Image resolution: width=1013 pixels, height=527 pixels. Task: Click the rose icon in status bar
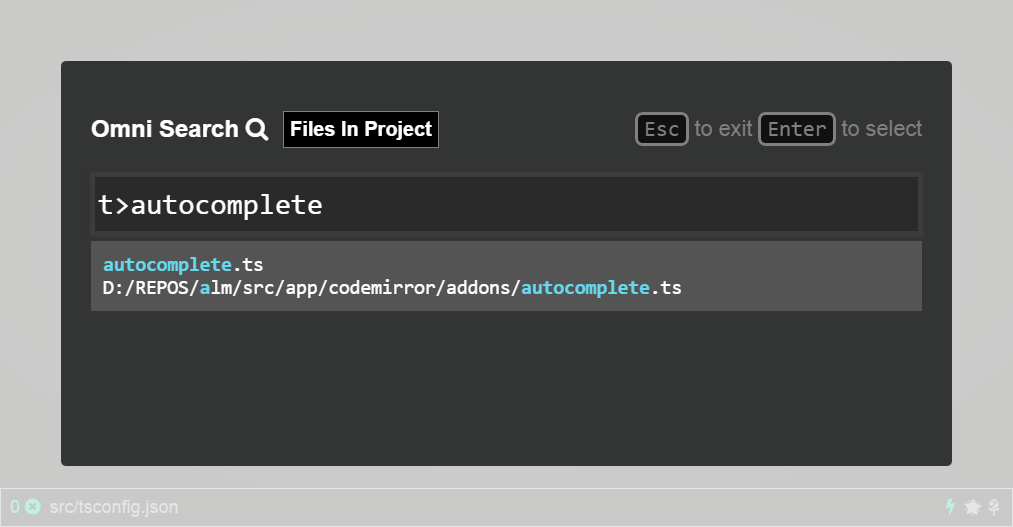[994, 507]
